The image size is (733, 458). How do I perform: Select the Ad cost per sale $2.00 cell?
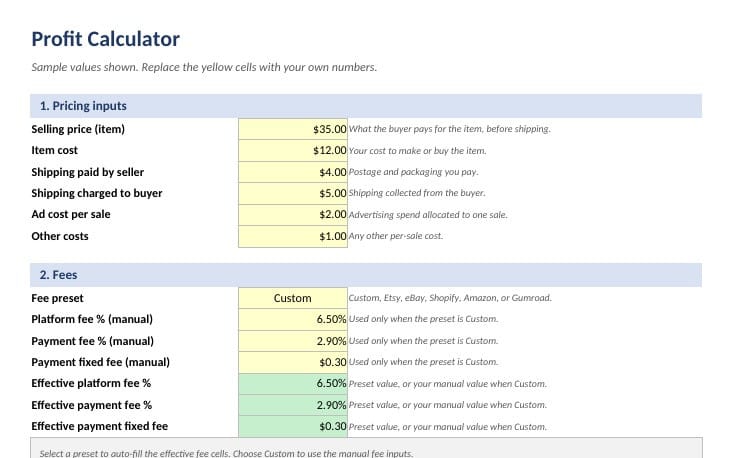293,215
